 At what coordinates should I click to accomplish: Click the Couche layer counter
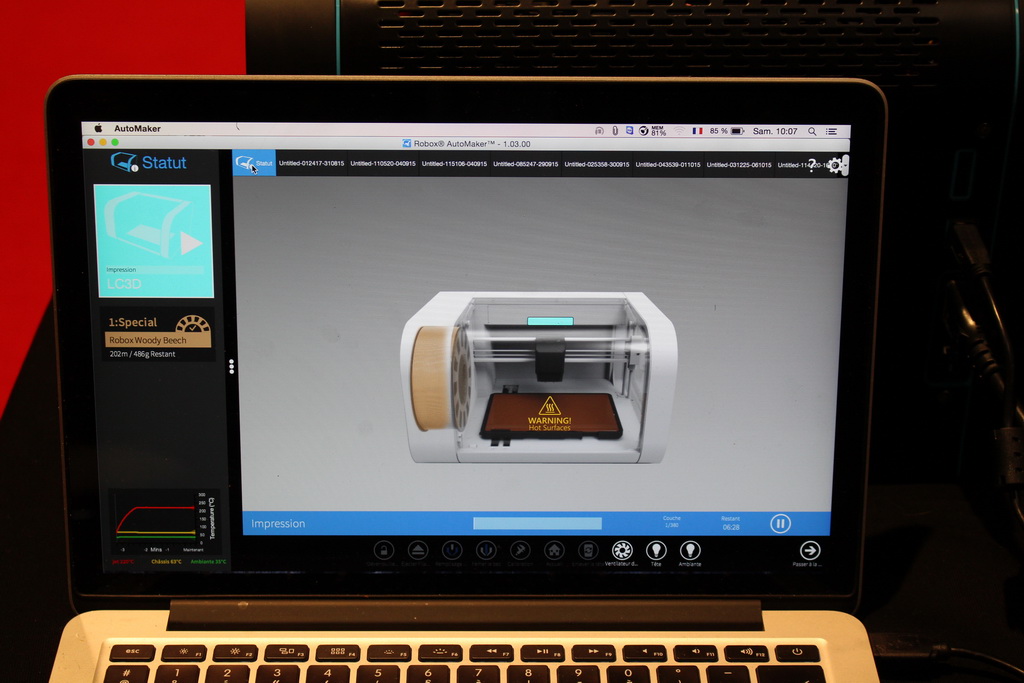pos(671,522)
